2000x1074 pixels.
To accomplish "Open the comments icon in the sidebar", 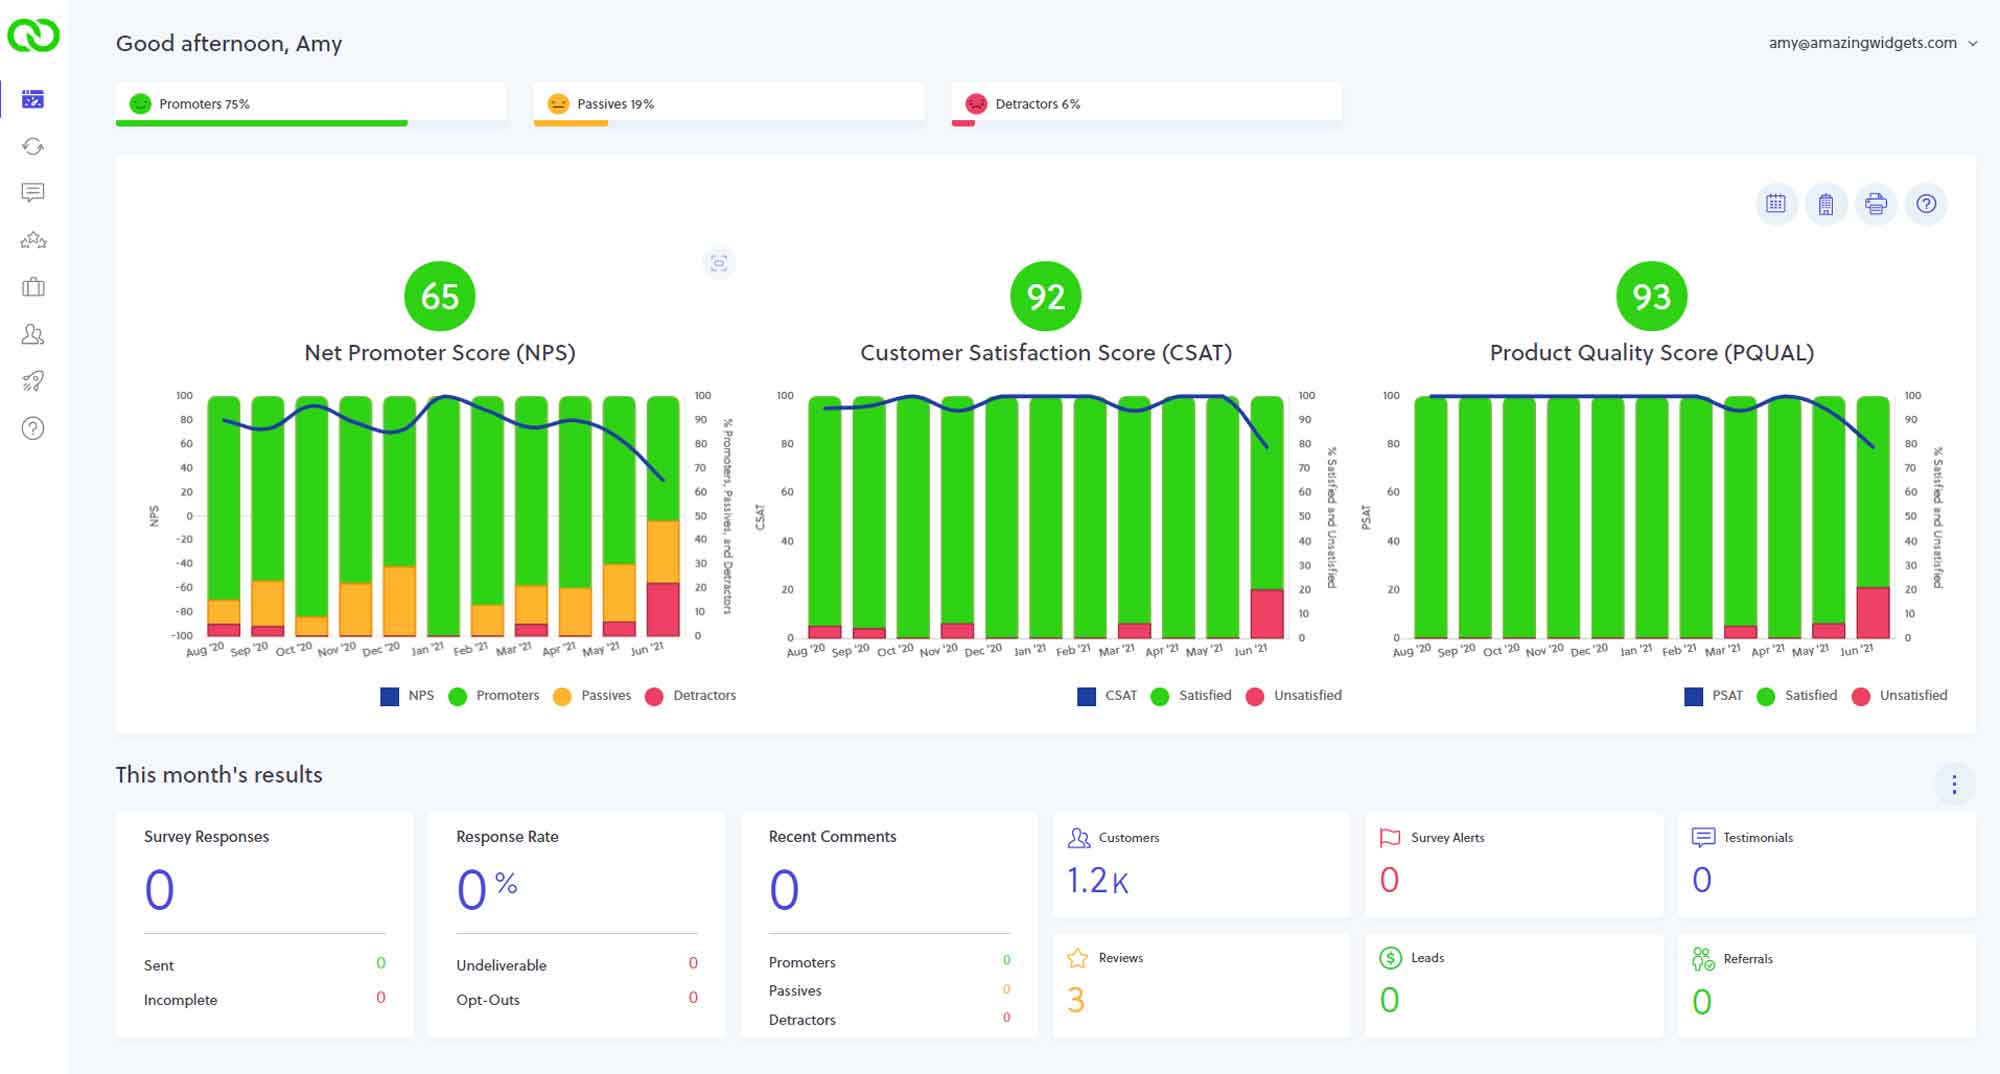I will click(x=33, y=192).
